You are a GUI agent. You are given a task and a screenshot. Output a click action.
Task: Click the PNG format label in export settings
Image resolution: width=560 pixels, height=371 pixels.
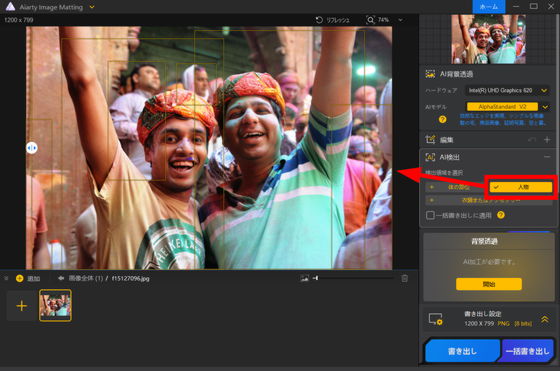503,324
